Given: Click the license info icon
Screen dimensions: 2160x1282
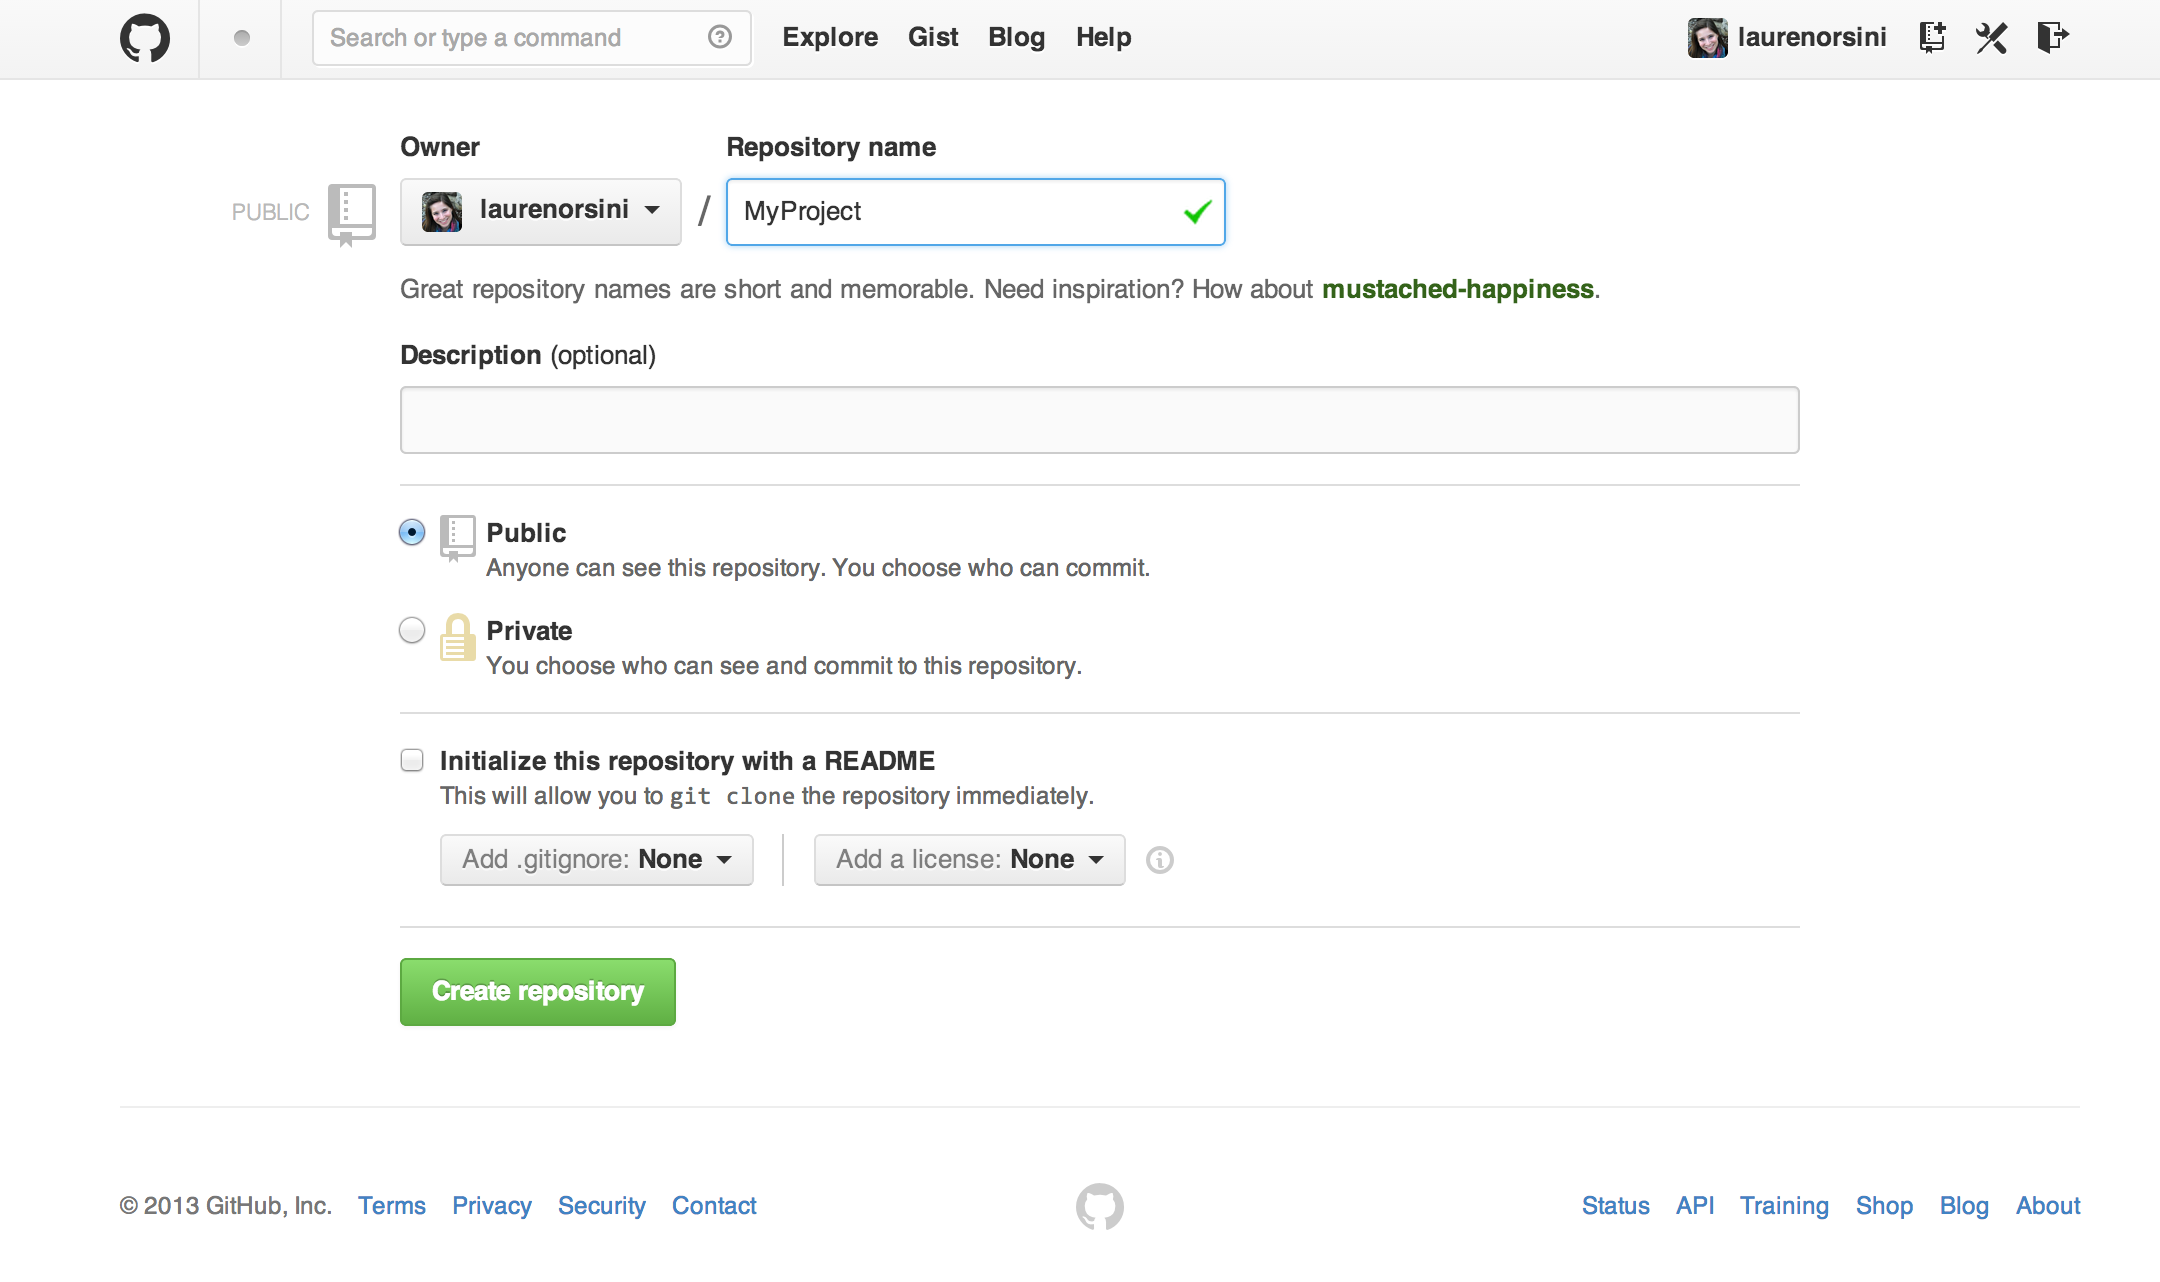Looking at the screenshot, I should pyautogui.click(x=1160, y=860).
